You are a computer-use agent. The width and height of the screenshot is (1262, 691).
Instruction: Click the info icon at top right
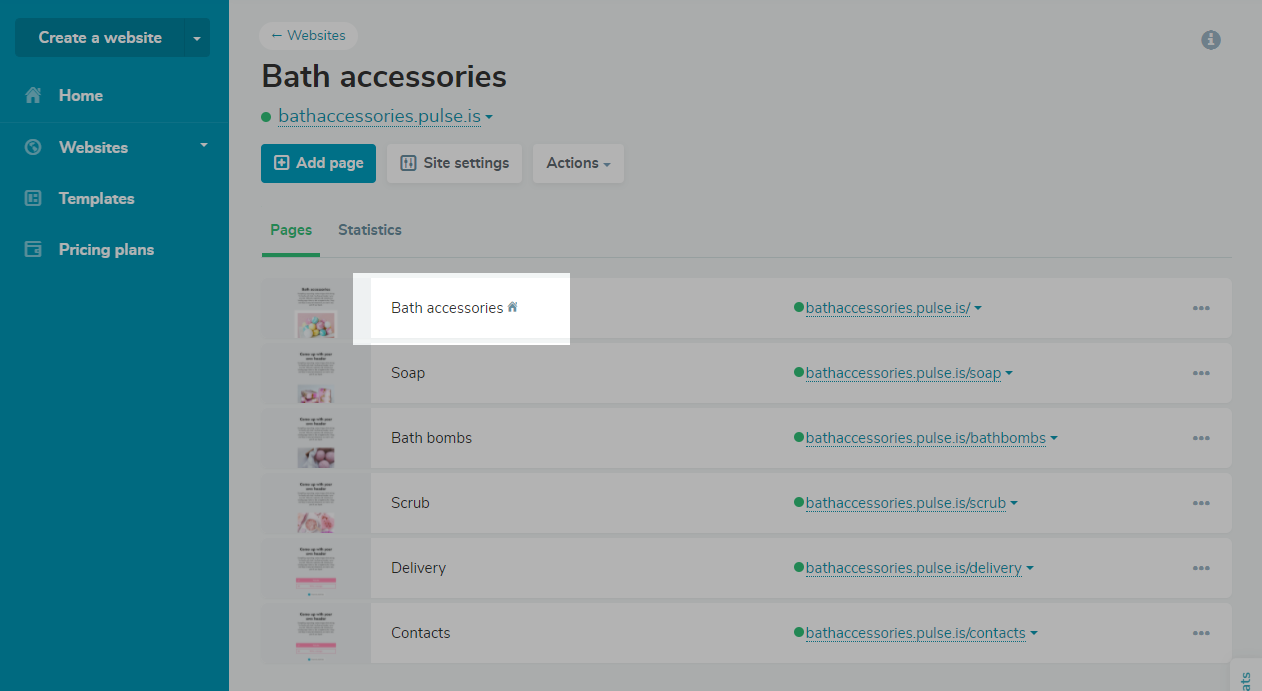click(x=1211, y=40)
